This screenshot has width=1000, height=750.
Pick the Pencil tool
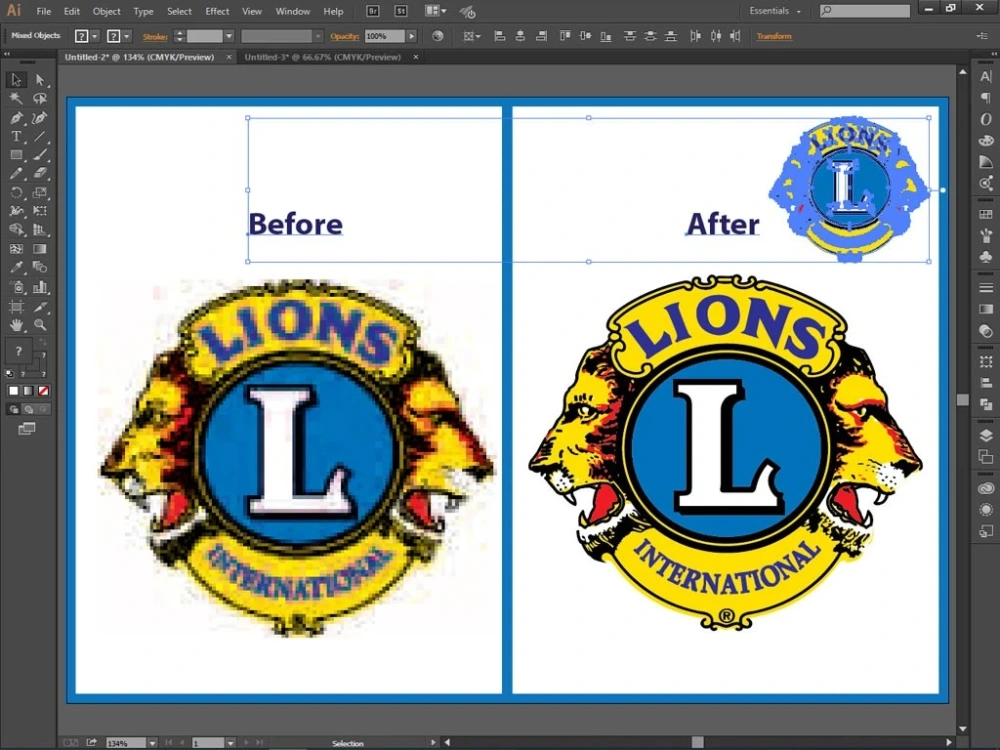coord(16,173)
